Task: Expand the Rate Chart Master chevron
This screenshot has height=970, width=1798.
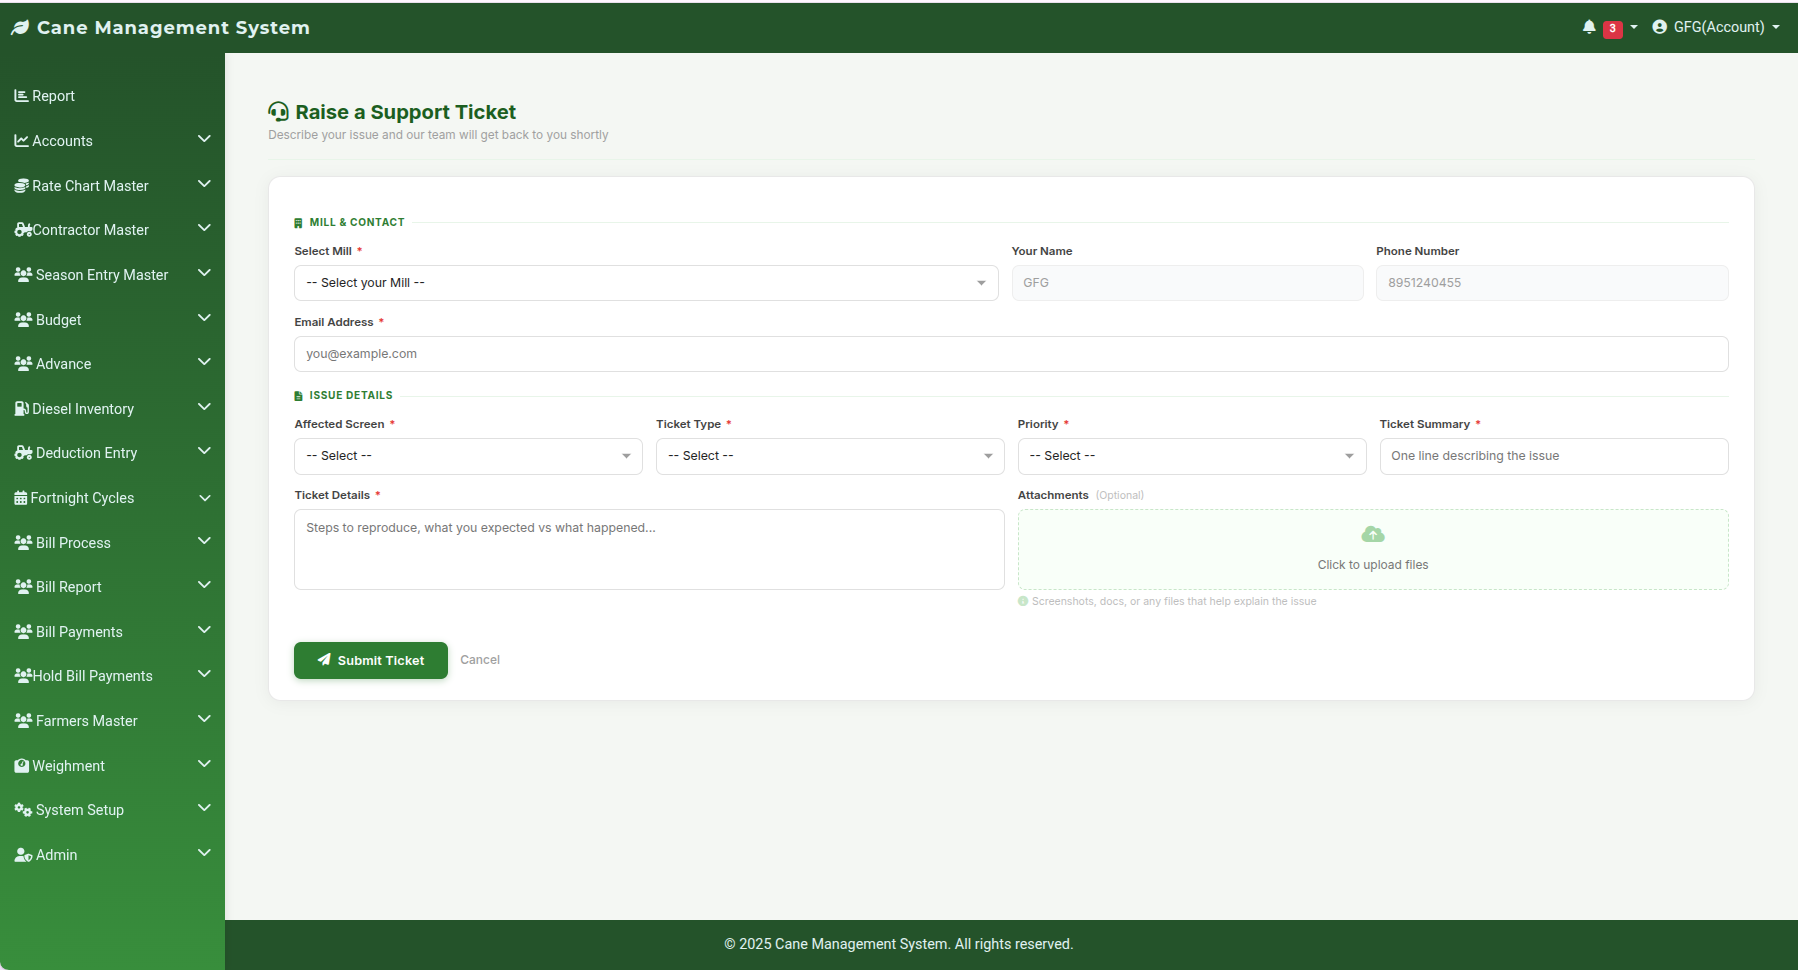Action: click(204, 184)
